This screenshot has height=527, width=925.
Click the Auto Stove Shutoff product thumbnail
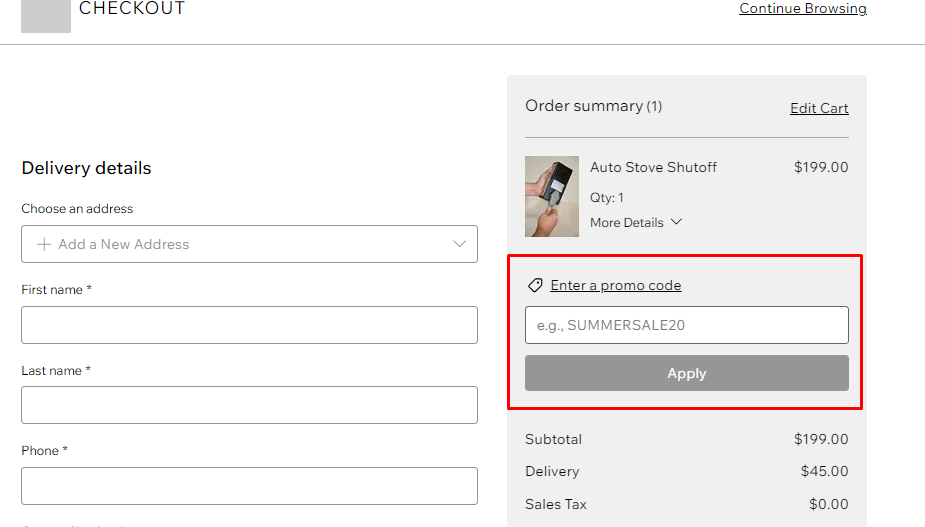[552, 197]
